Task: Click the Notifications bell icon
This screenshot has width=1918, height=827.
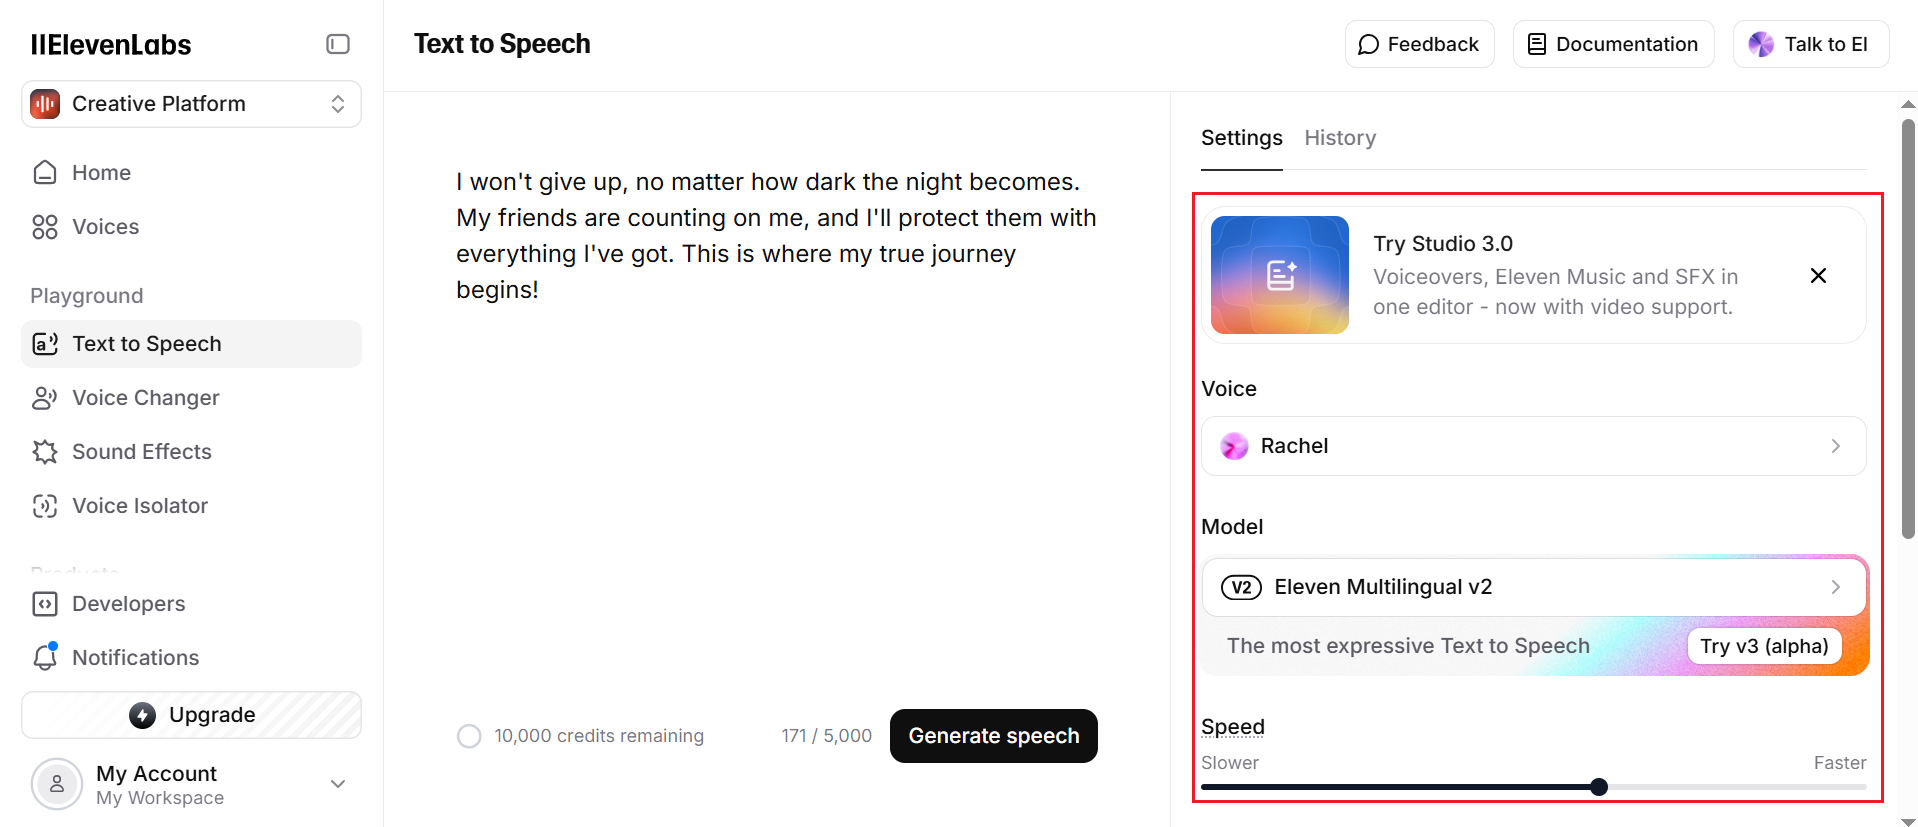Action: [x=45, y=658]
